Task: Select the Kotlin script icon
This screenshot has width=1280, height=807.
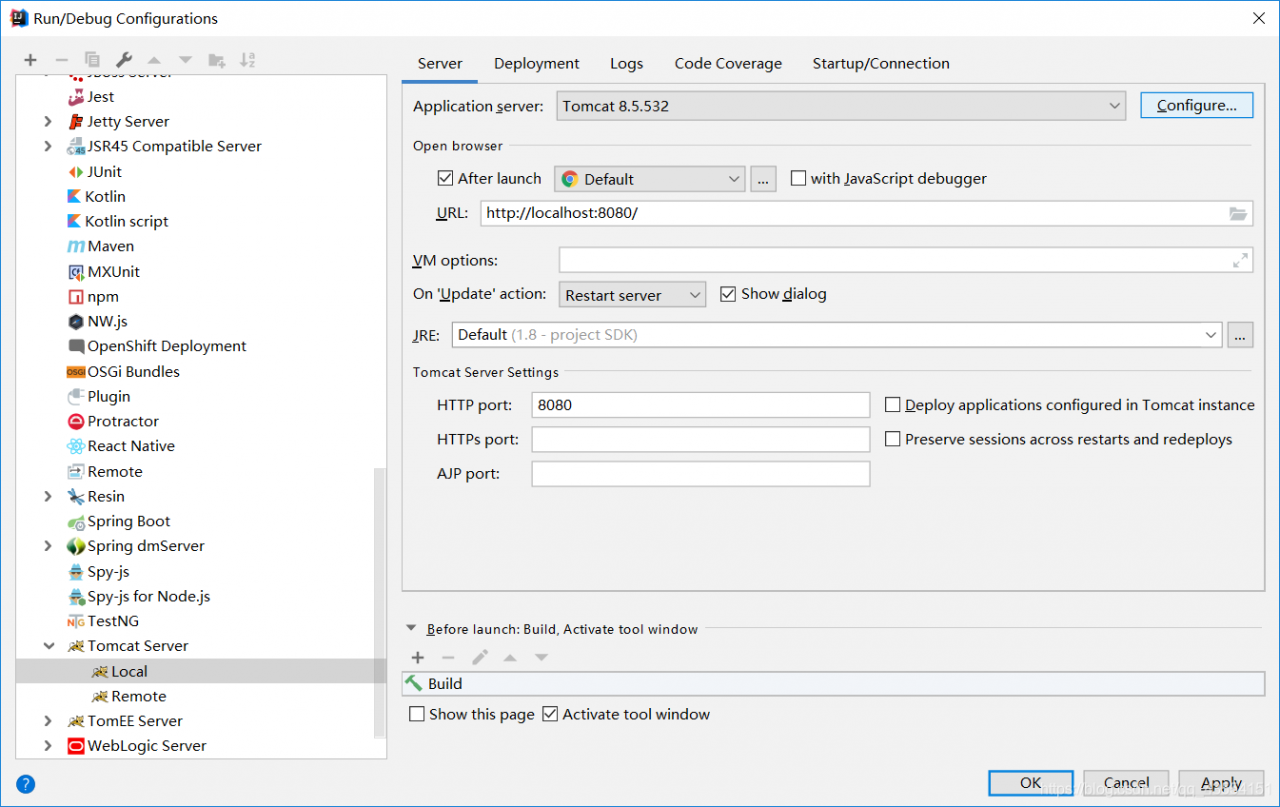Action: 74,221
